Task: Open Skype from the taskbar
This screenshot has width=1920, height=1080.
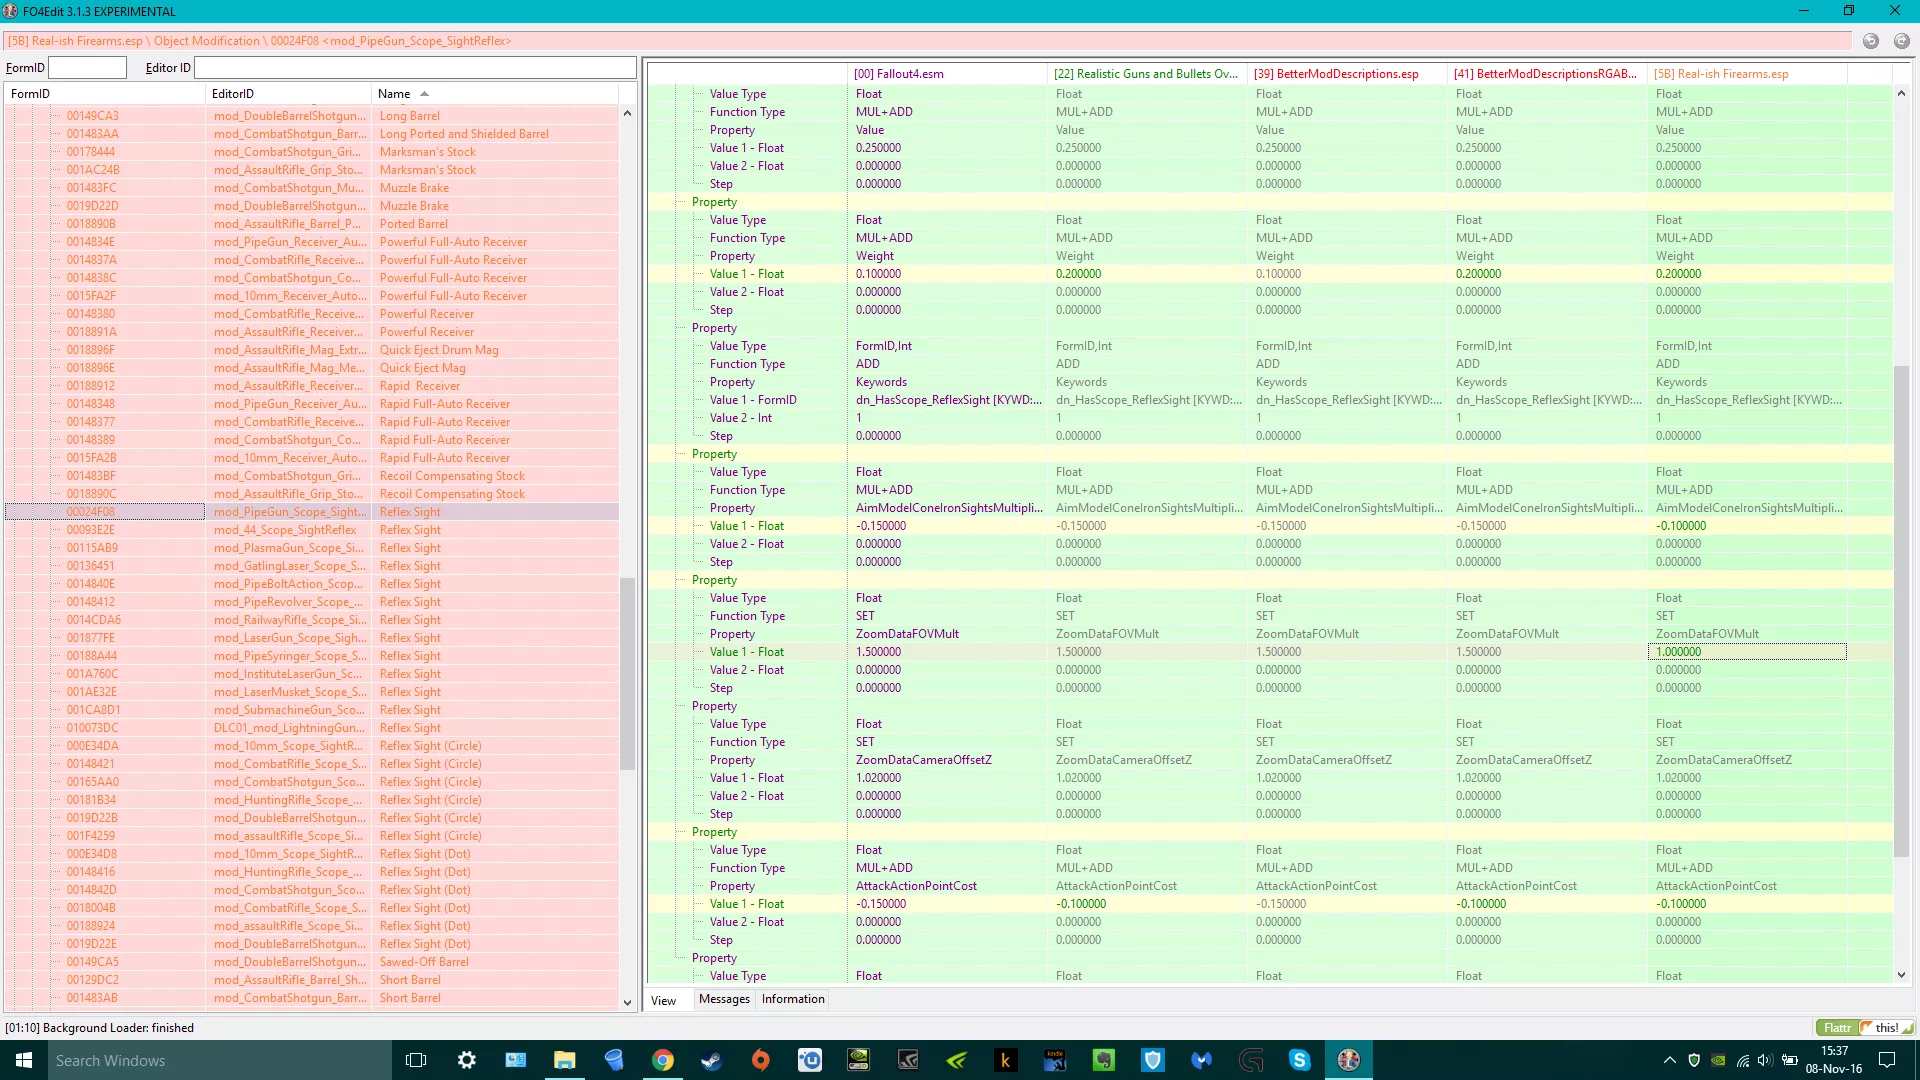Action: tap(1300, 1060)
